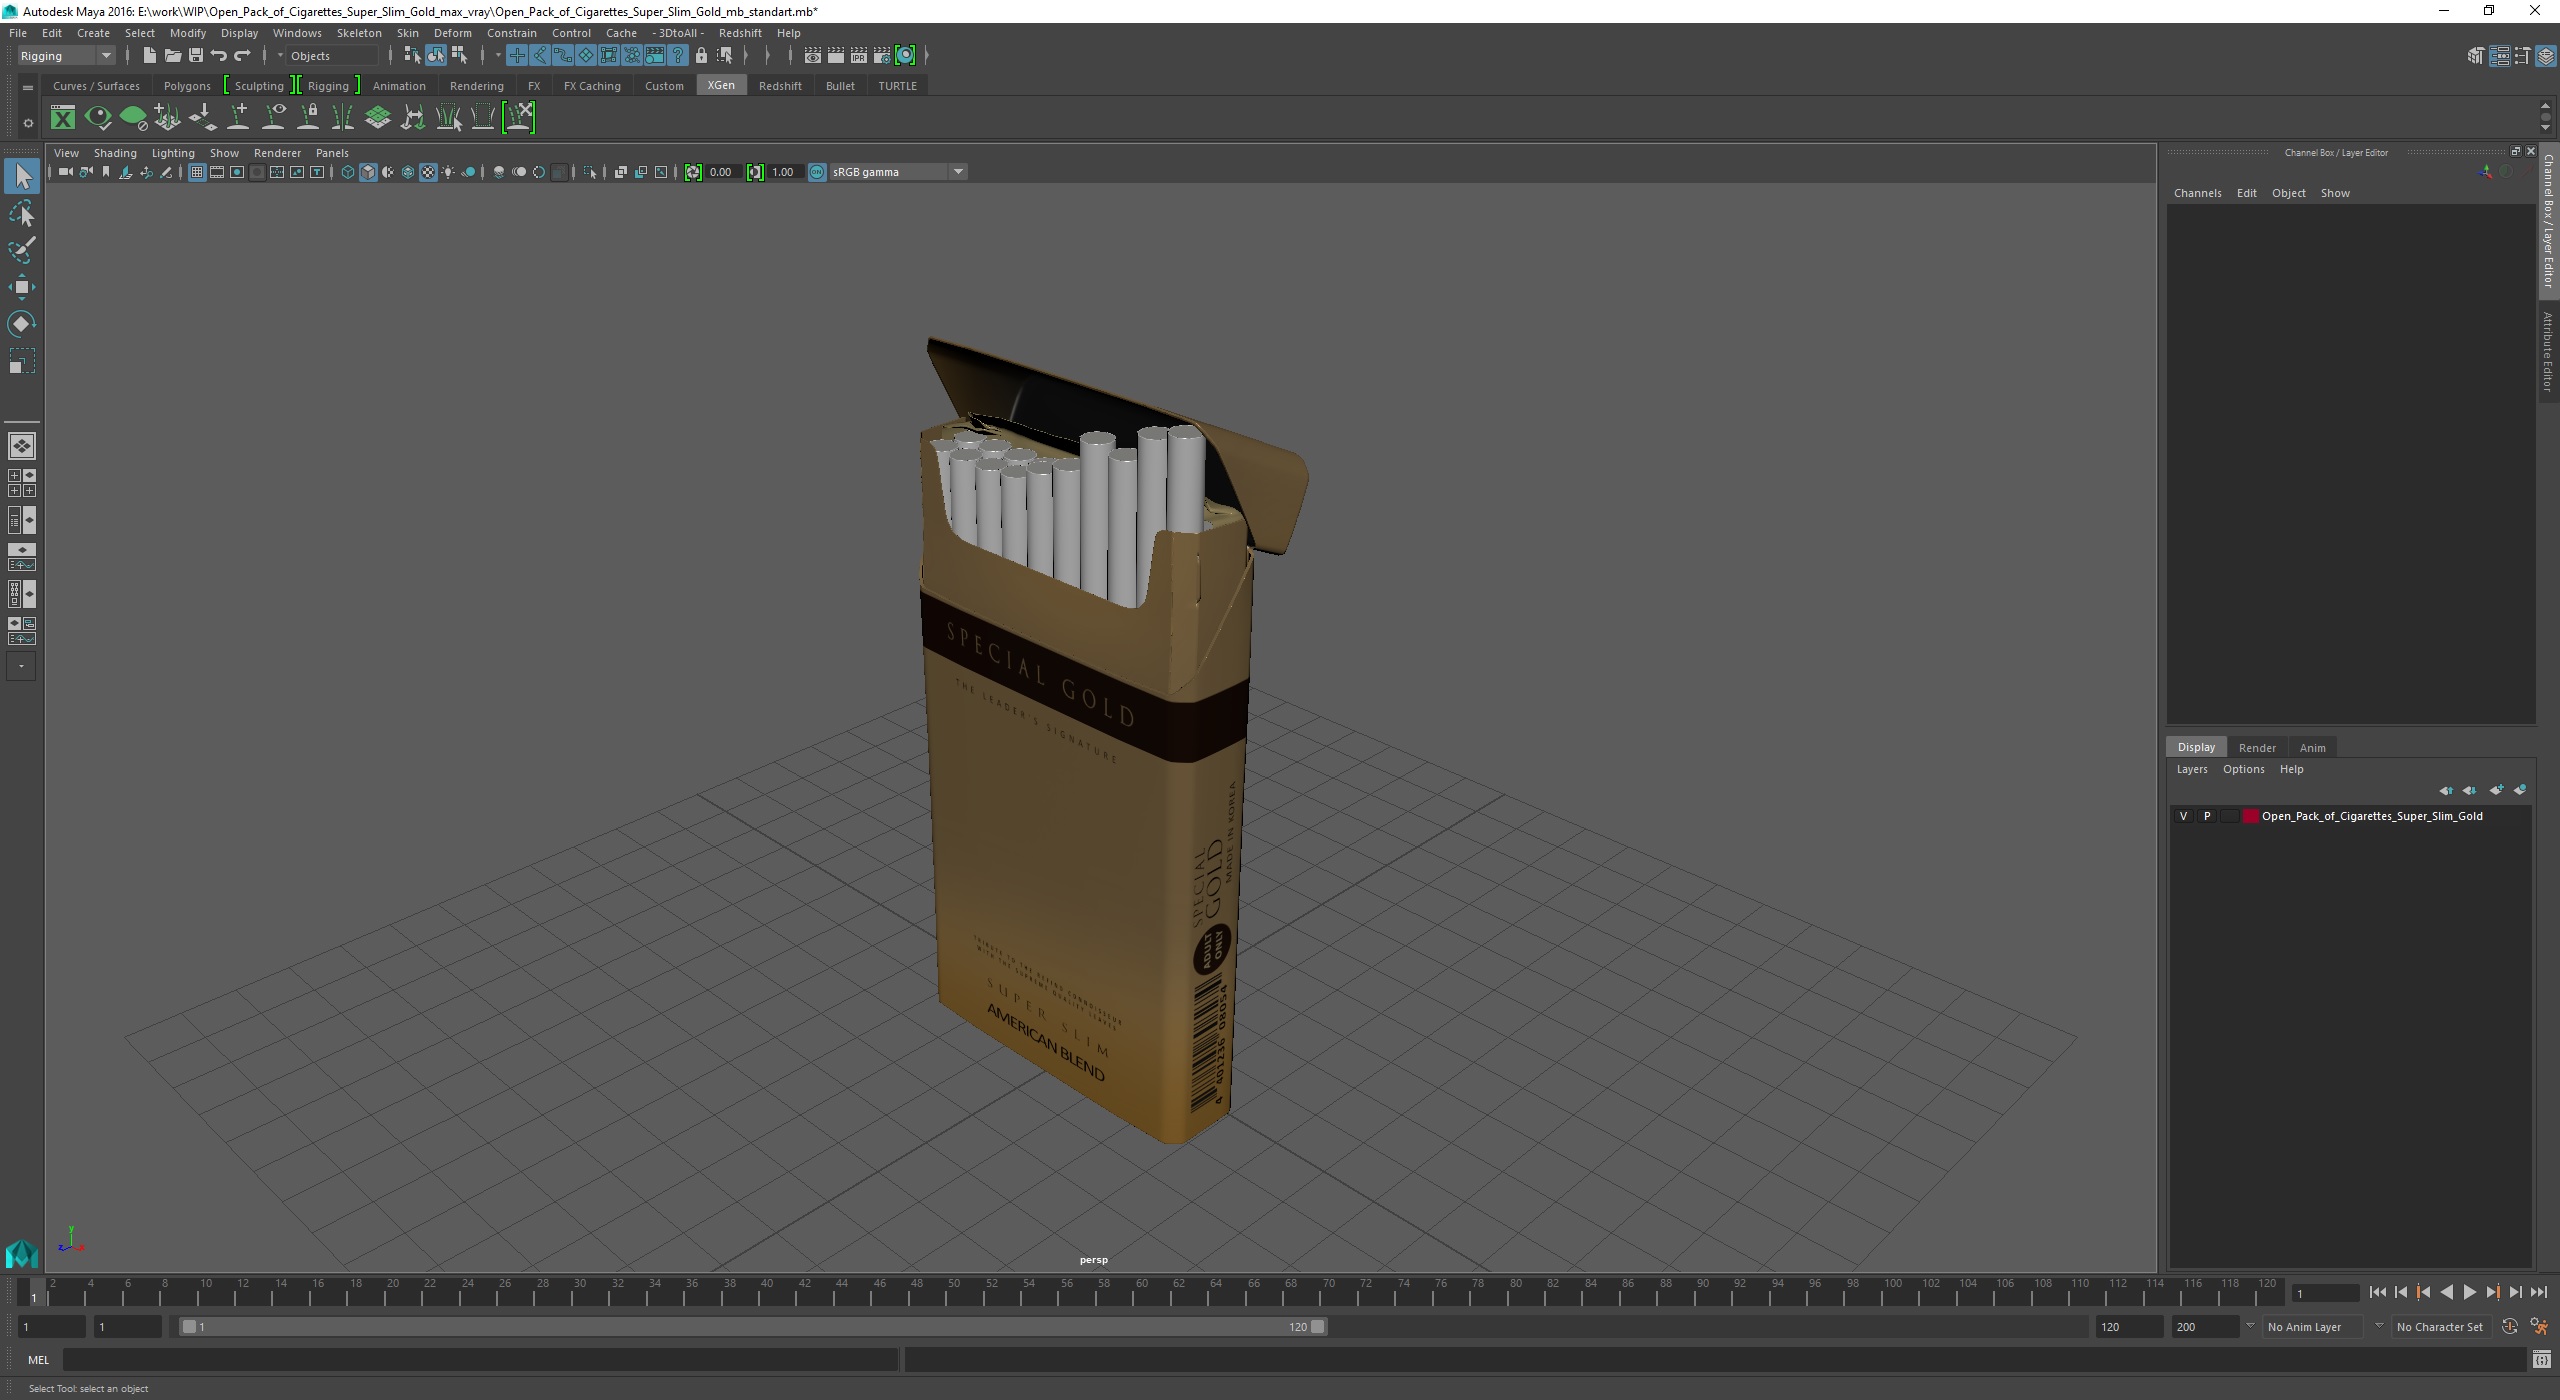Click the time range slider bar
This screenshot has width=2560, height=1400.
coord(755,1326)
